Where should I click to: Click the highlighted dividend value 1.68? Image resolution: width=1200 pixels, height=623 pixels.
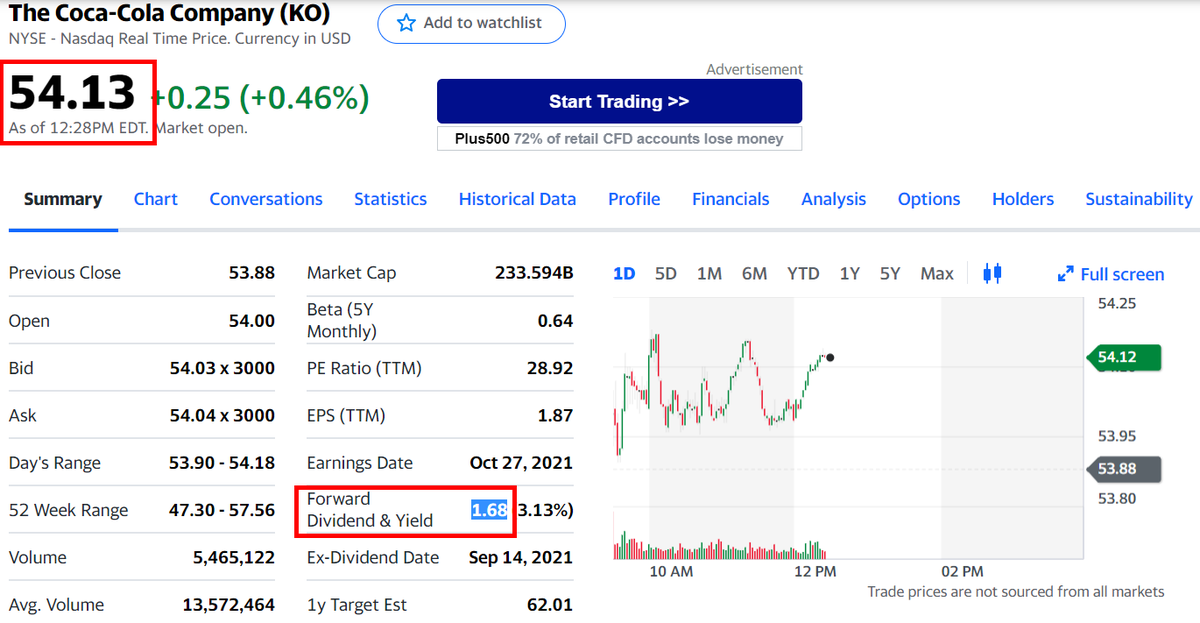[x=490, y=510]
